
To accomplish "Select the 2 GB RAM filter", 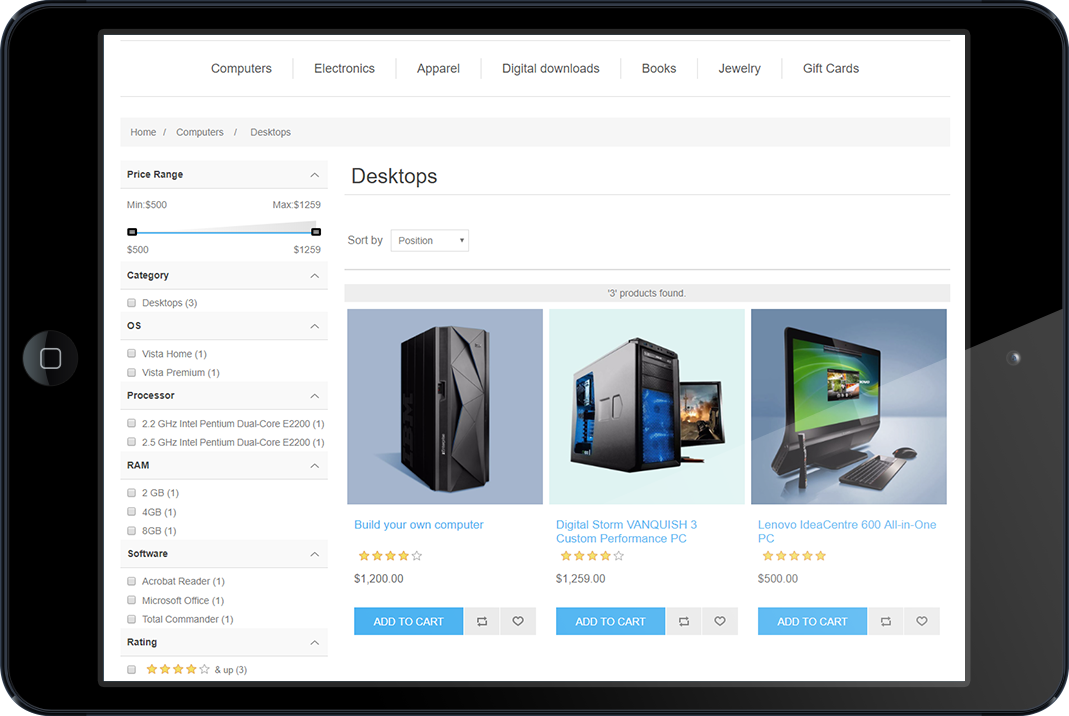I will coord(132,492).
